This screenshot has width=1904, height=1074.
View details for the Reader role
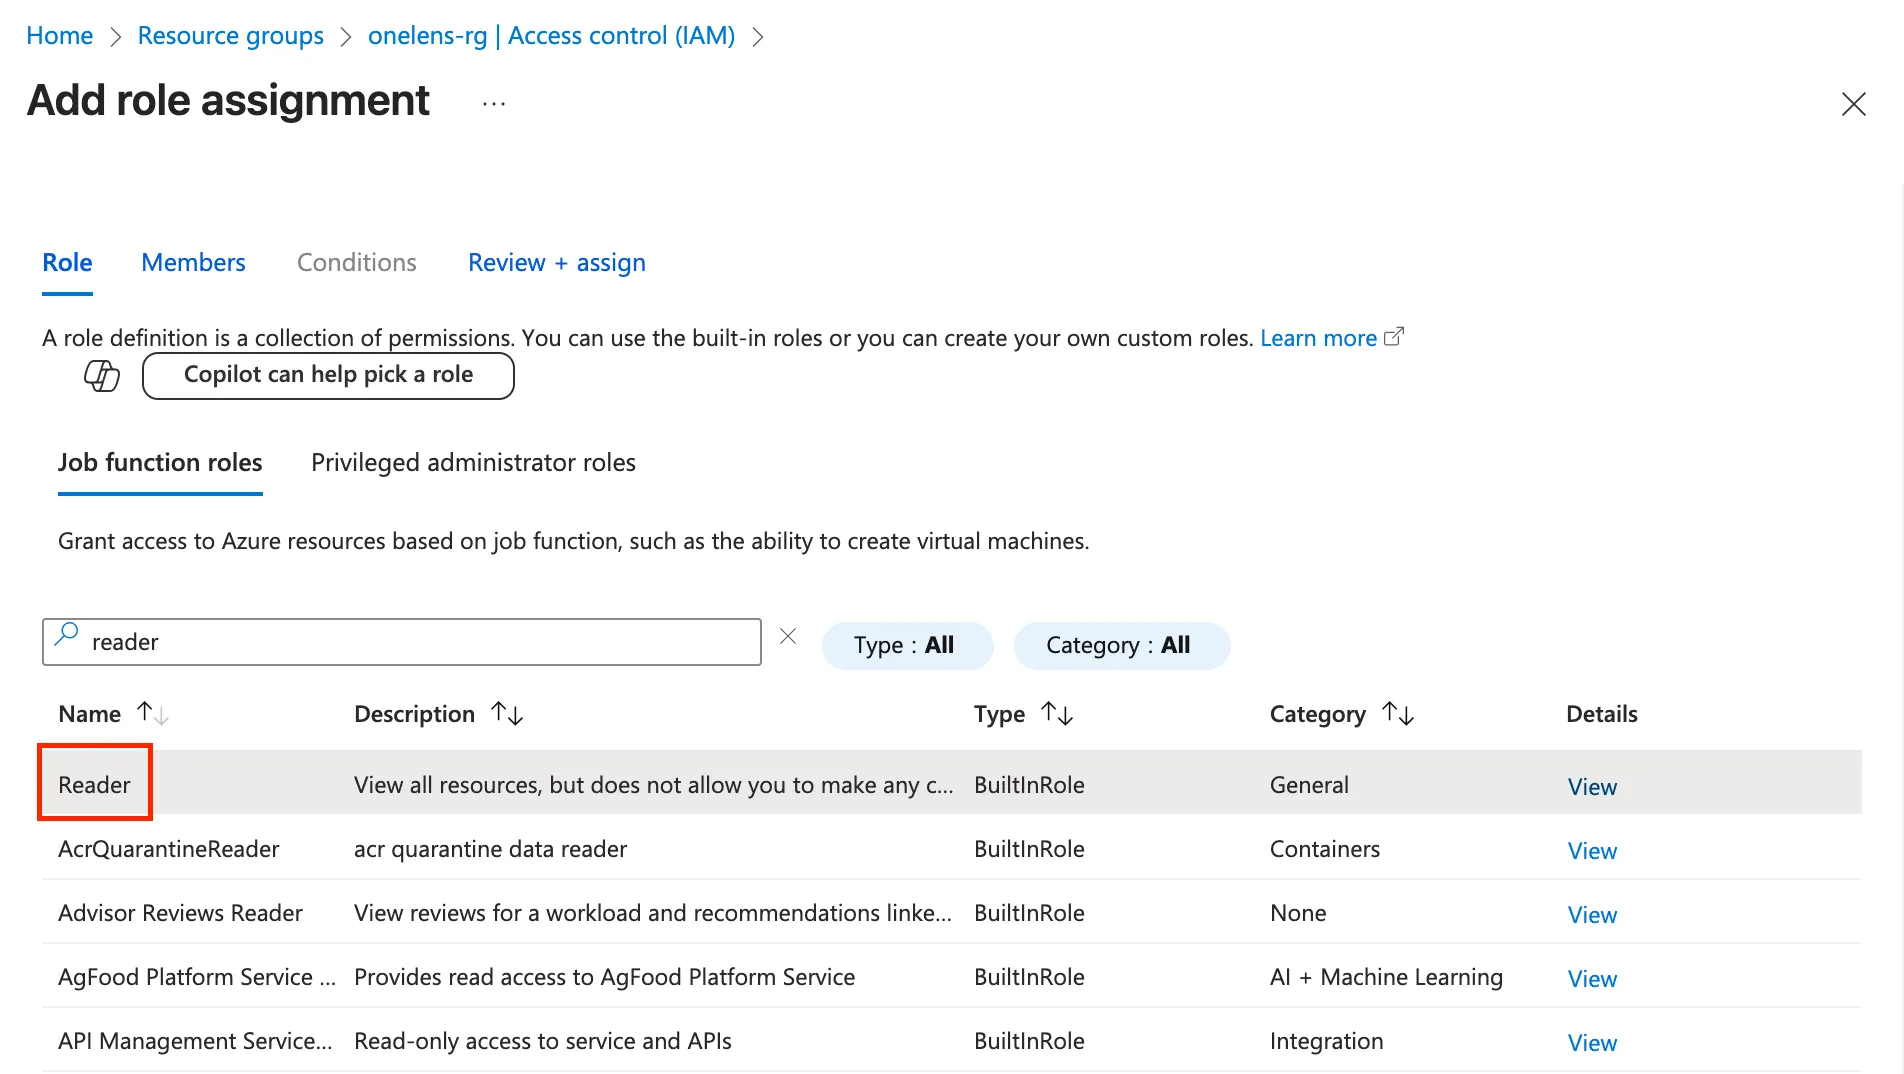point(1591,787)
